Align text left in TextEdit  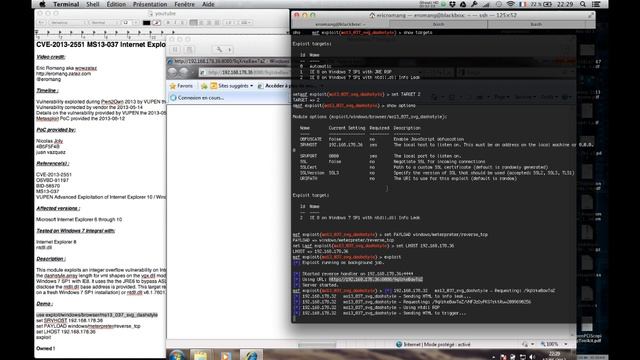(x=193, y=23)
